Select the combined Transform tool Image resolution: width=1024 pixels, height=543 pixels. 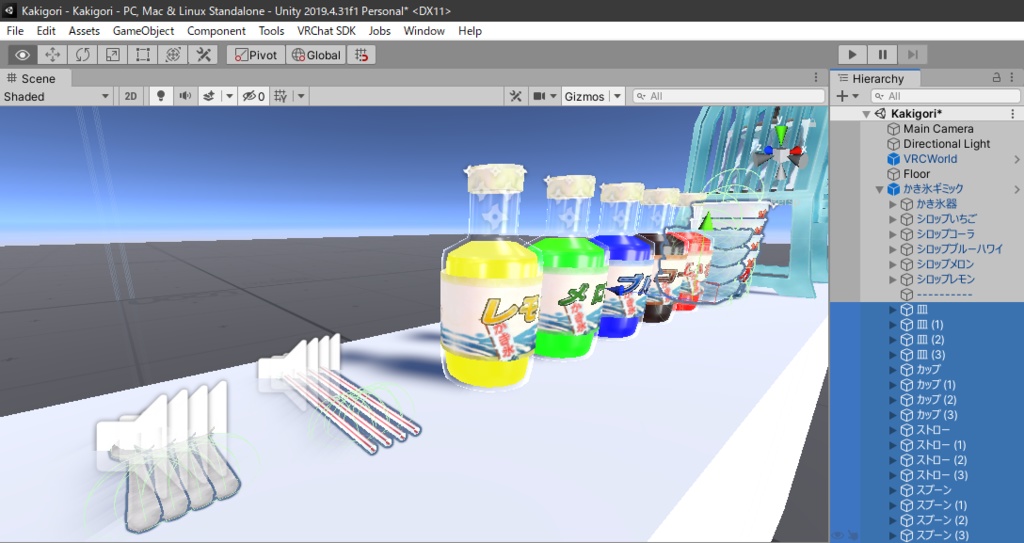tap(172, 55)
